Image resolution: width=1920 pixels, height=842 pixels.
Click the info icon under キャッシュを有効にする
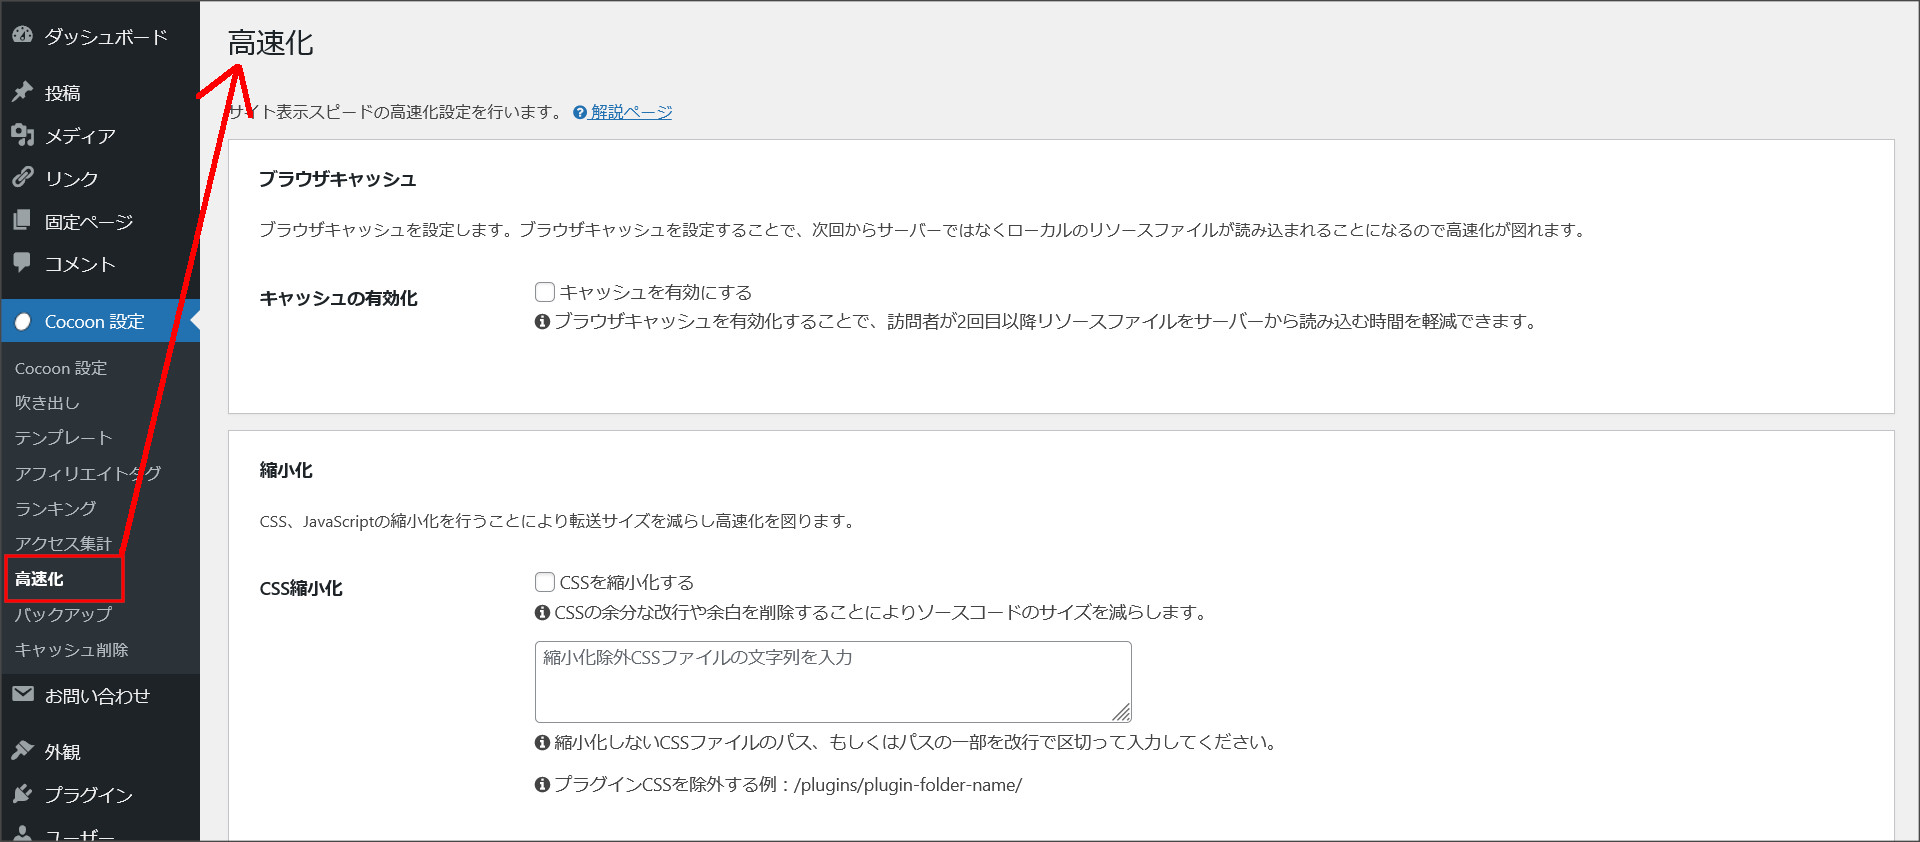coord(542,321)
